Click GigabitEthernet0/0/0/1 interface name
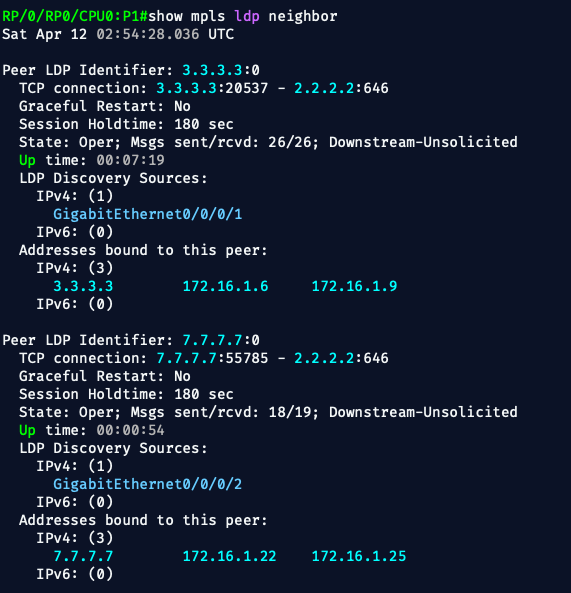 [x=147, y=214]
